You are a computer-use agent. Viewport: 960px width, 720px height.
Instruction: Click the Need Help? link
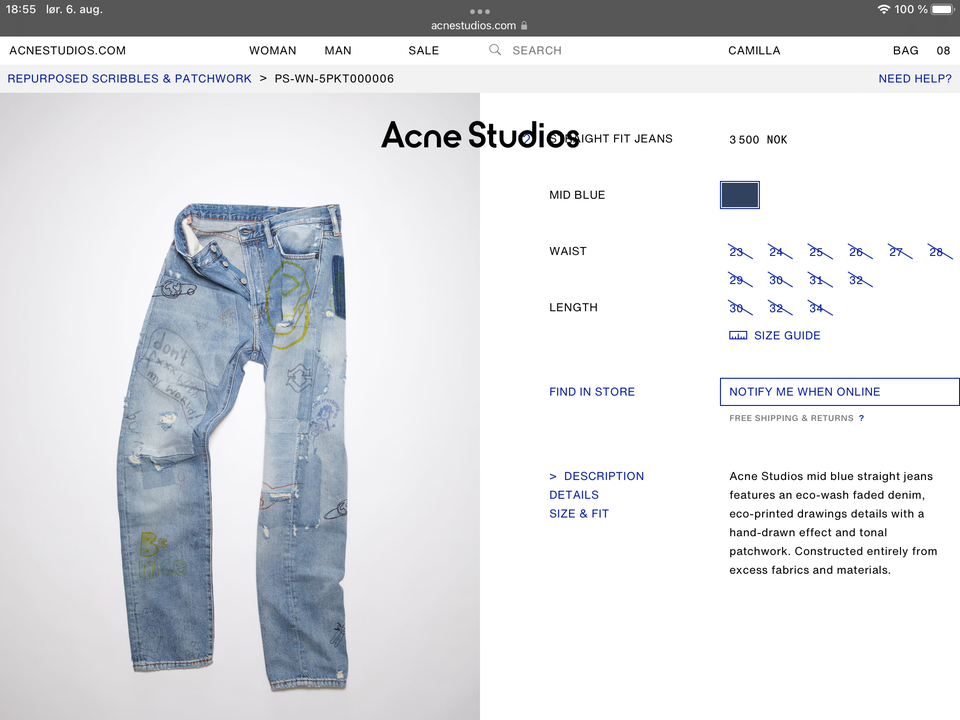[915, 78]
